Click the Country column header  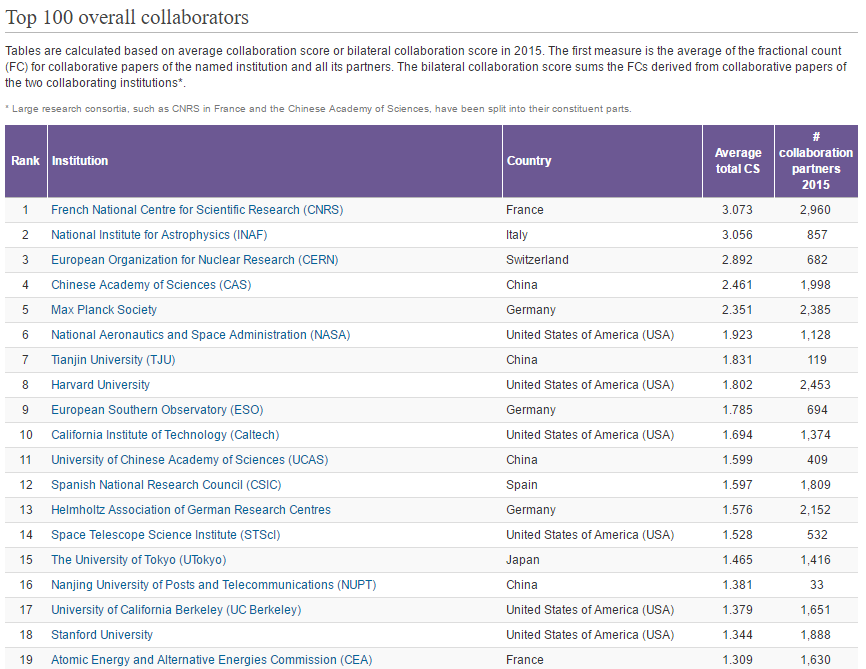[602, 161]
